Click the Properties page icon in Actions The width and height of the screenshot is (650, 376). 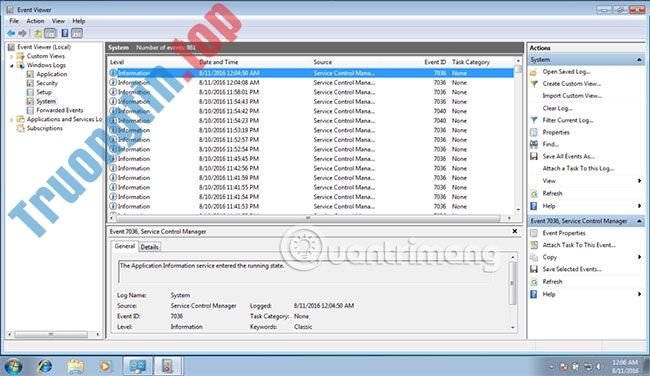[534, 133]
